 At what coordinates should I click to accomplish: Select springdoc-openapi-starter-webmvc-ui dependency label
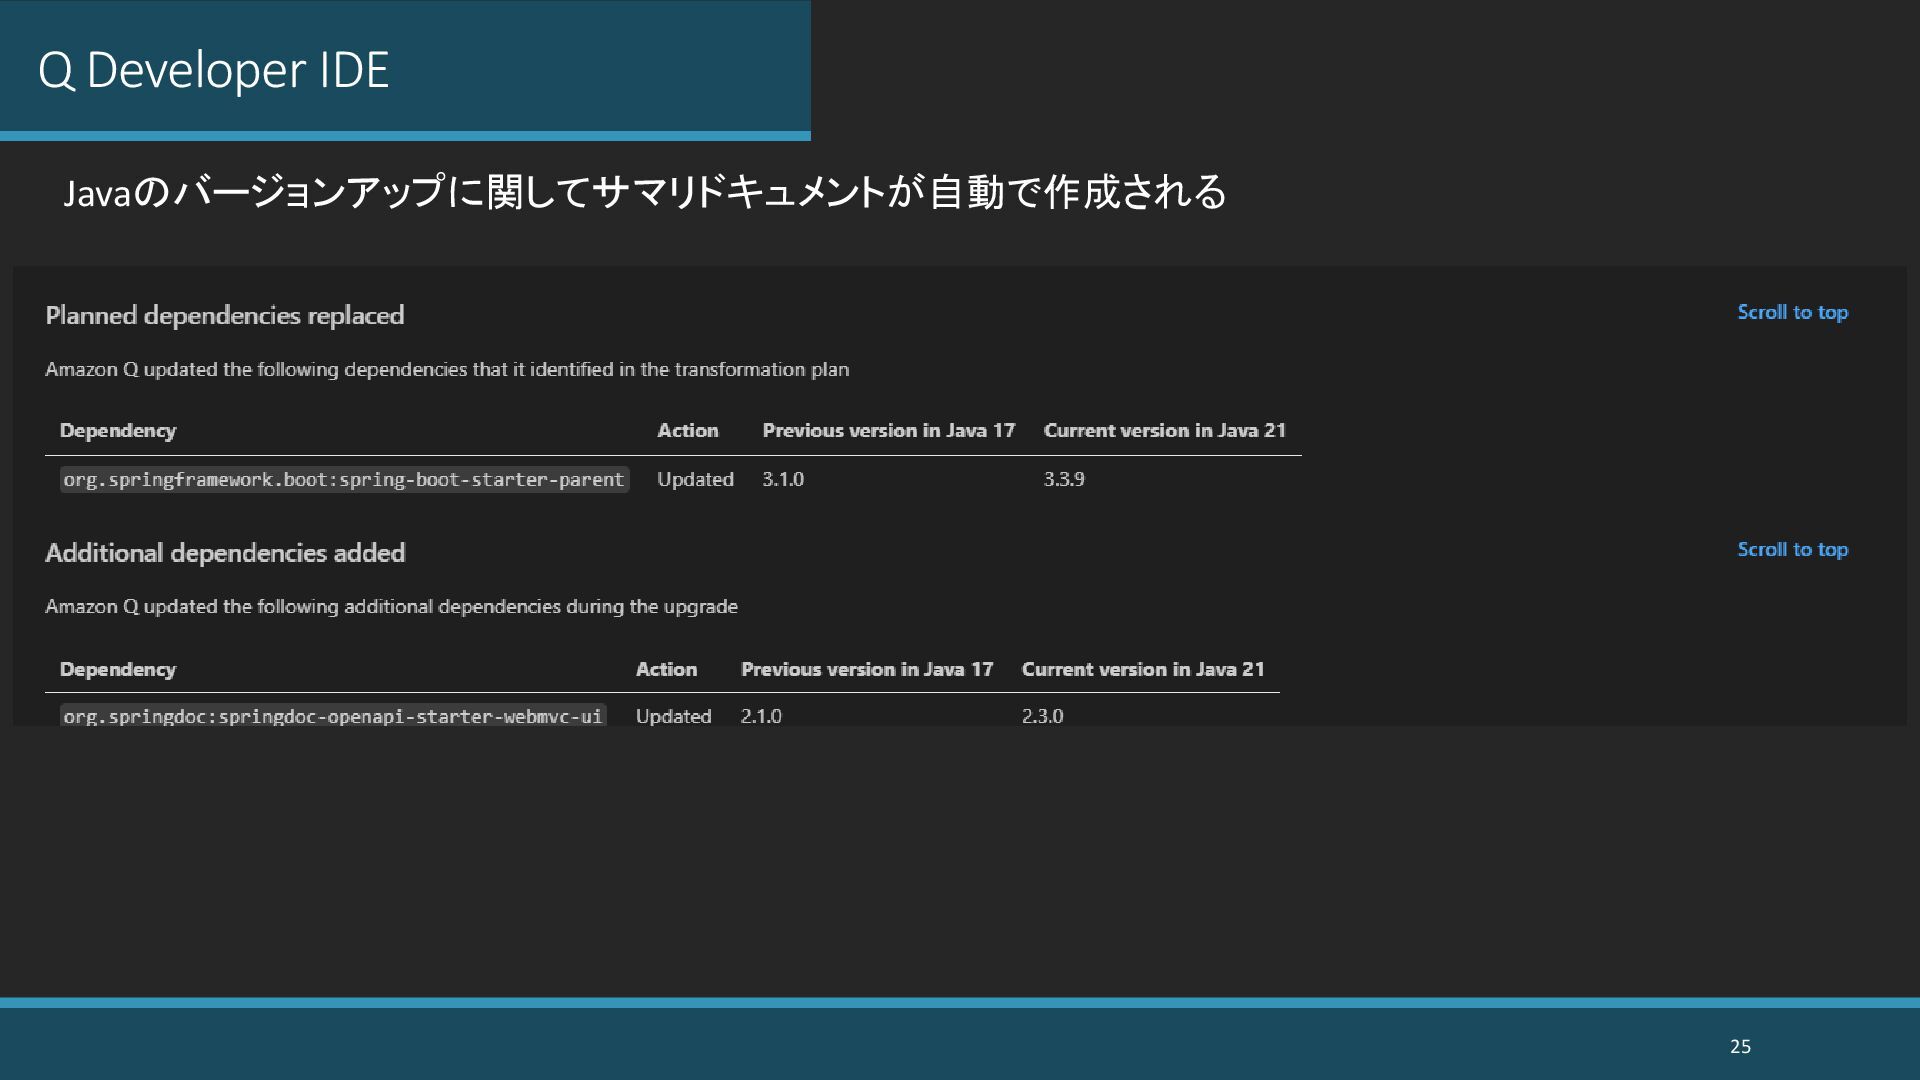pos(333,716)
